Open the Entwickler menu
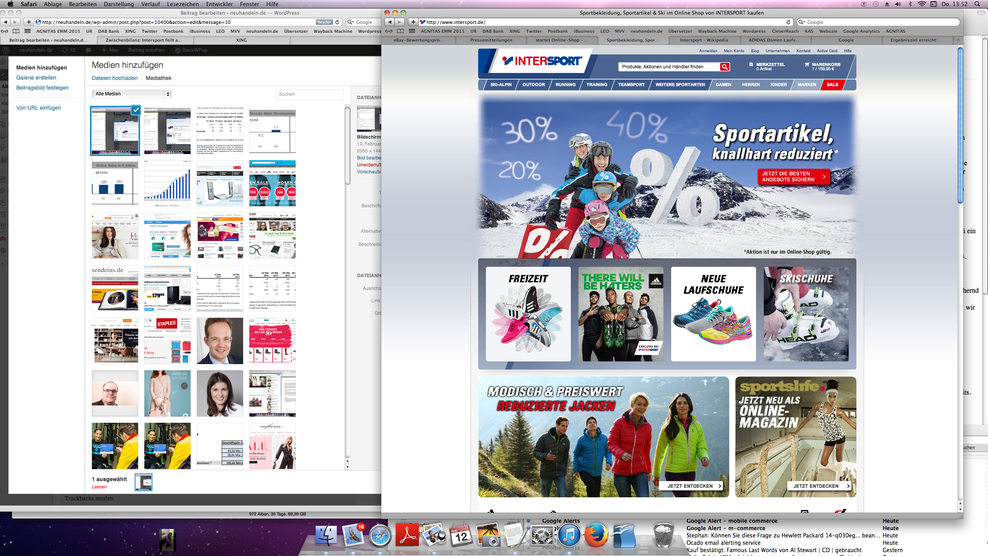Image resolution: width=988 pixels, height=556 pixels. coord(219,4)
